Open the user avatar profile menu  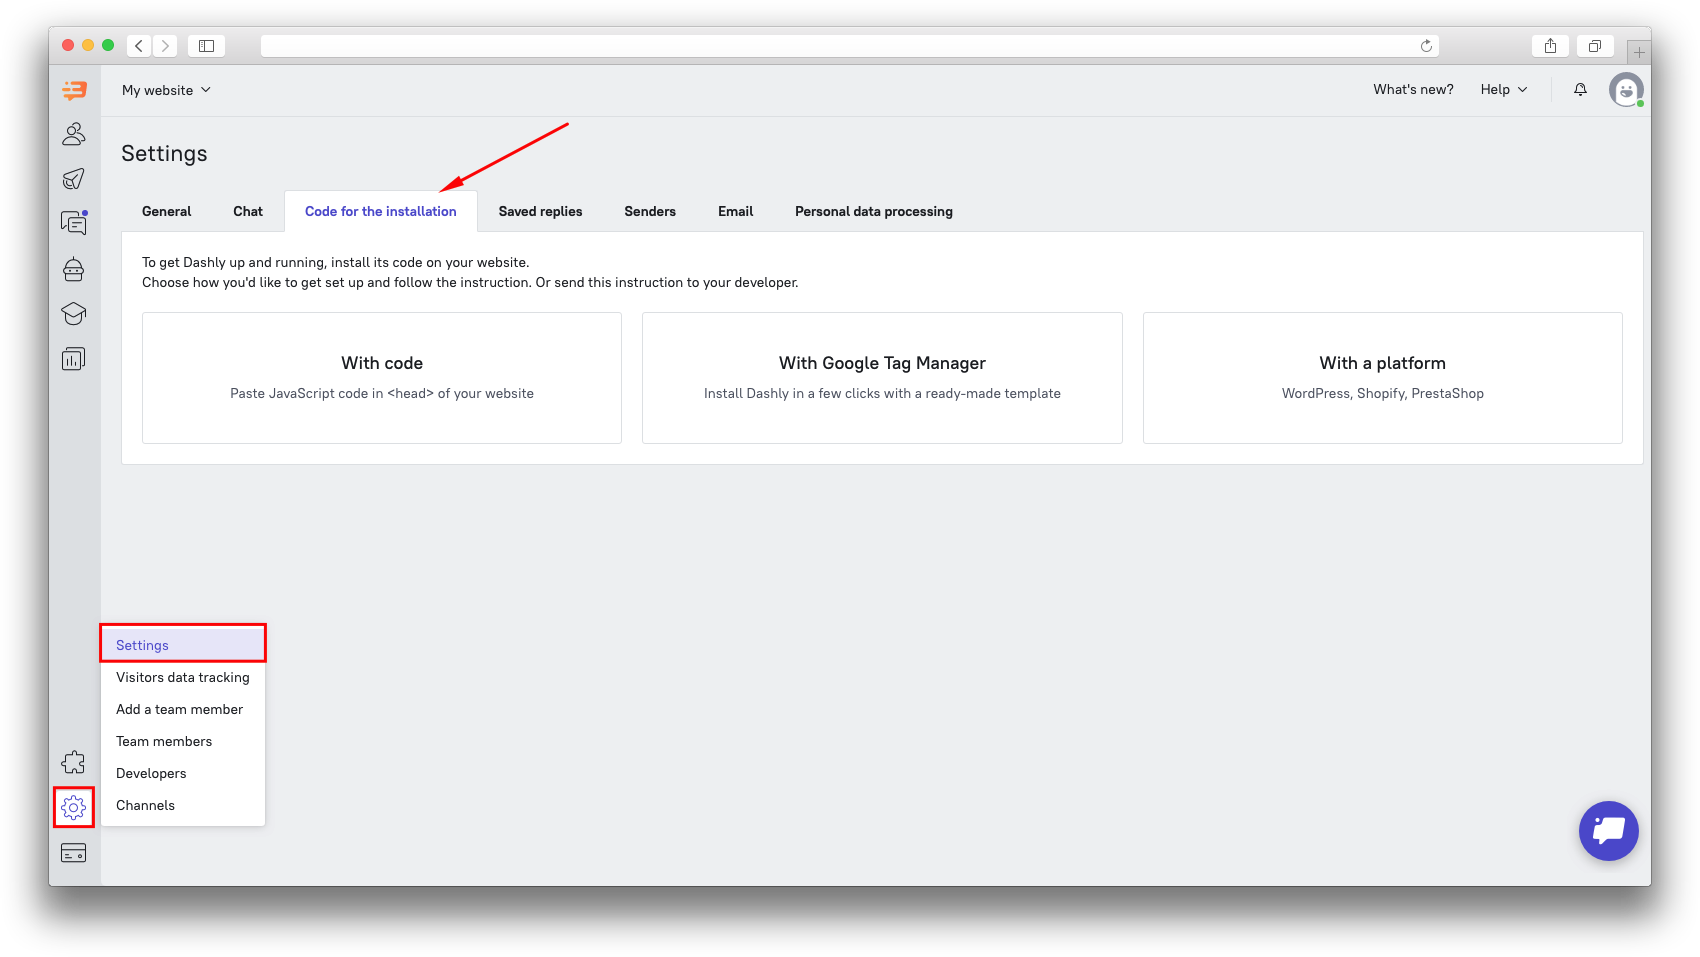coord(1626,90)
